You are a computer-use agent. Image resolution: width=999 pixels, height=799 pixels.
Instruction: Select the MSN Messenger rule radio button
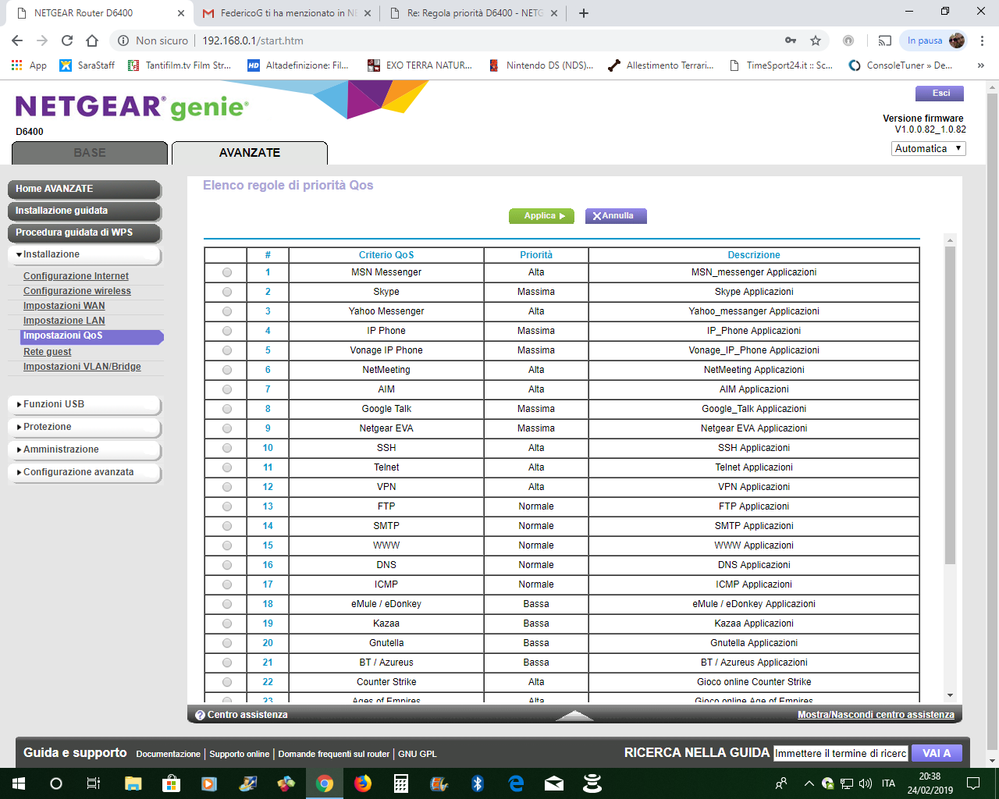(x=227, y=273)
